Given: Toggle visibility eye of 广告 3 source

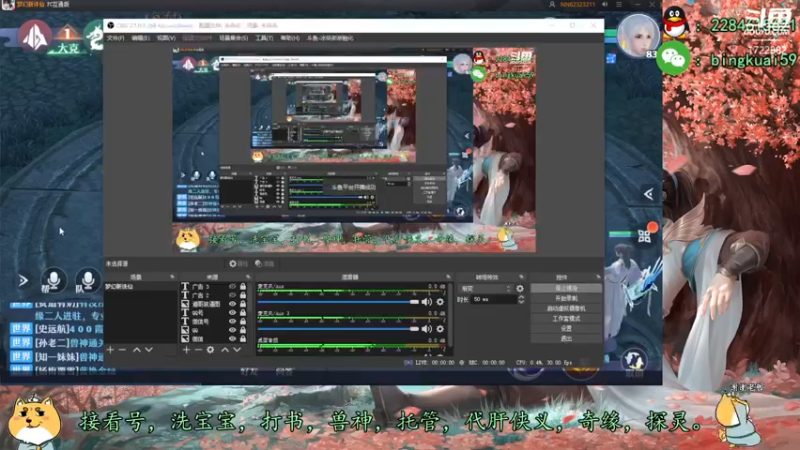Looking at the screenshot, I should coord(233,287).
